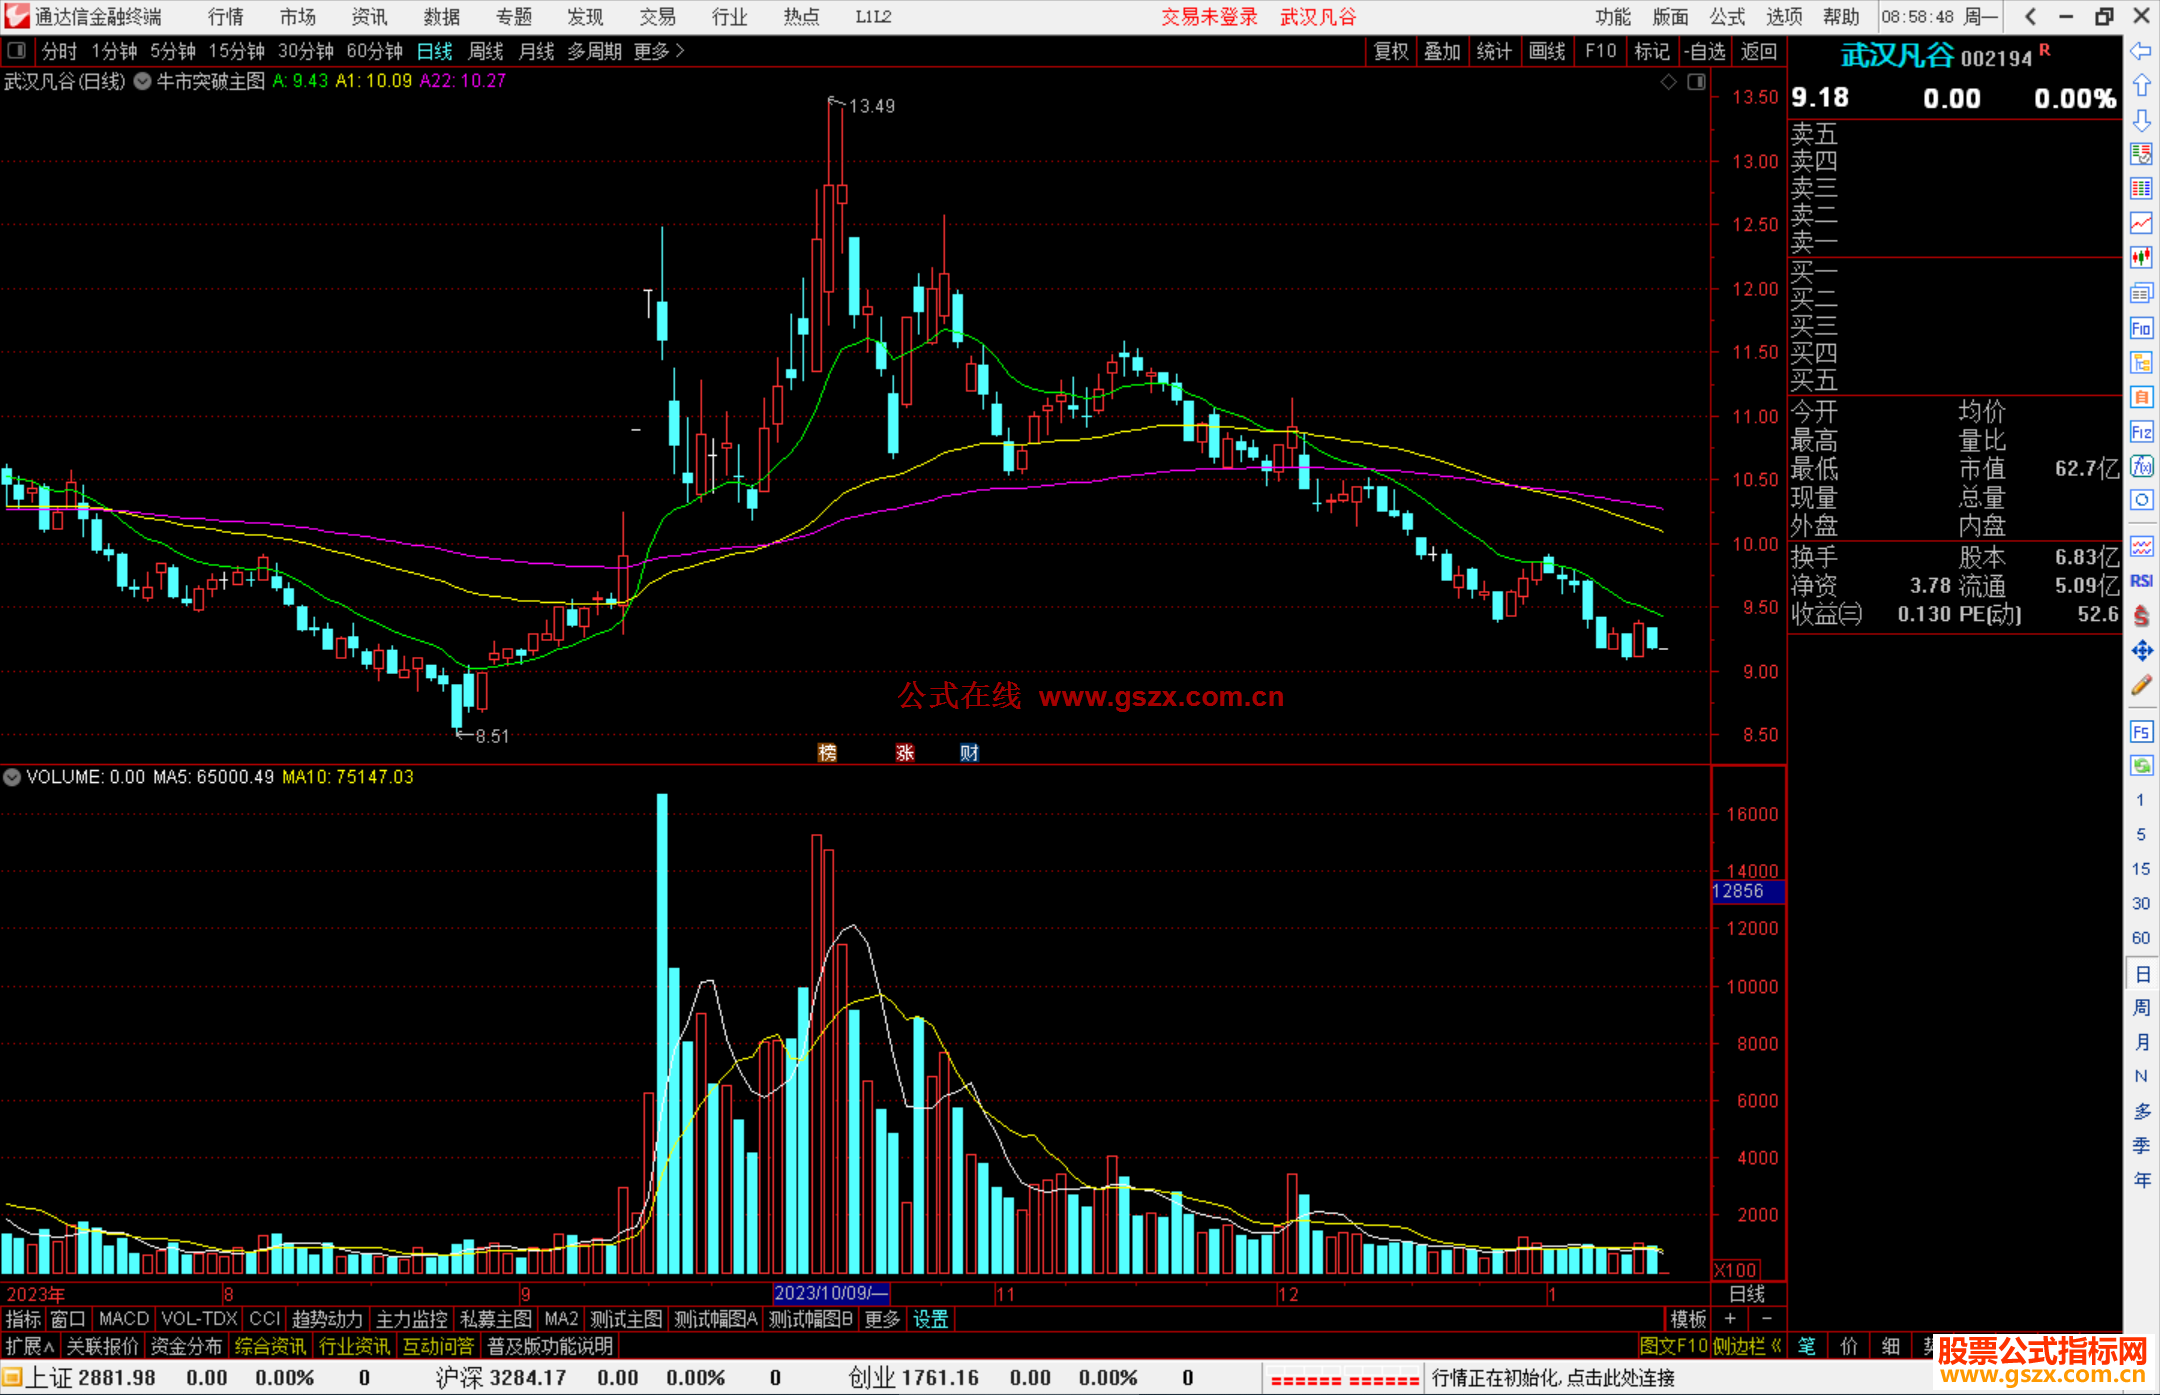This screenshot has height=1395, width=2160.
Task: Toggle the round icon beside 牛市突破主图
Action: pyautogui.click(x=143, y=81)
